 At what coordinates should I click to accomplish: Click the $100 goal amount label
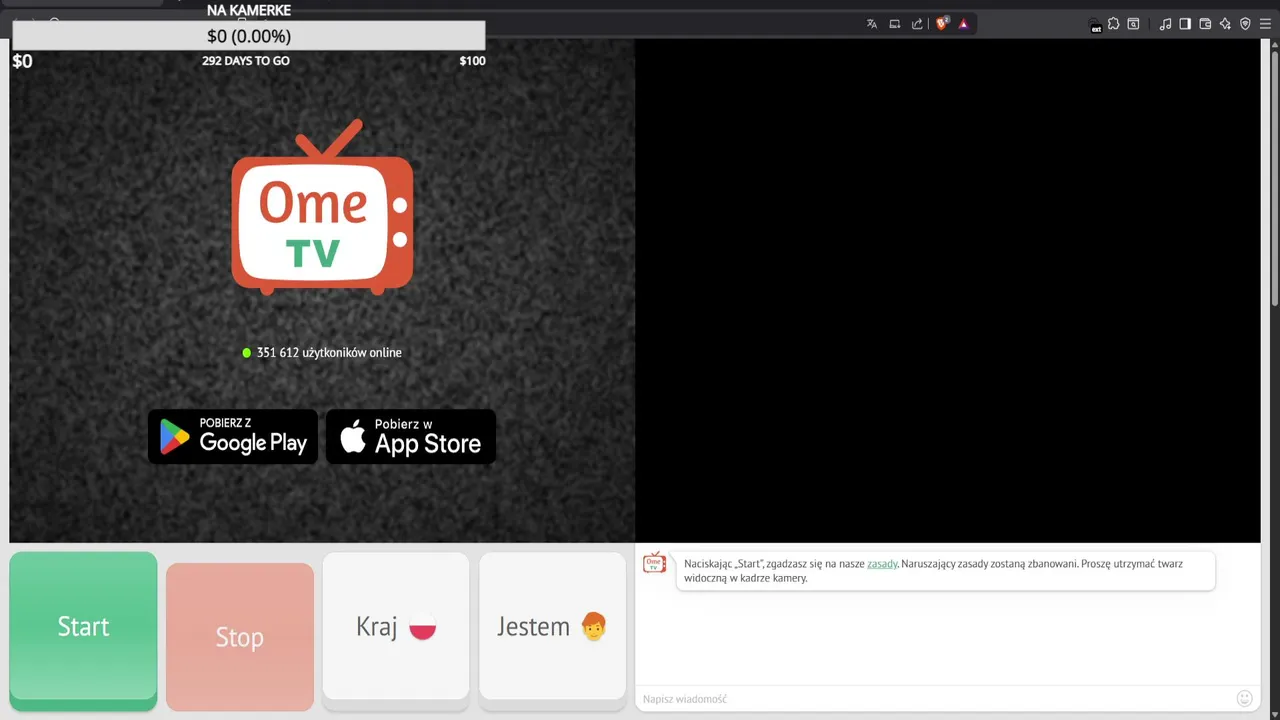coord(472,61)
